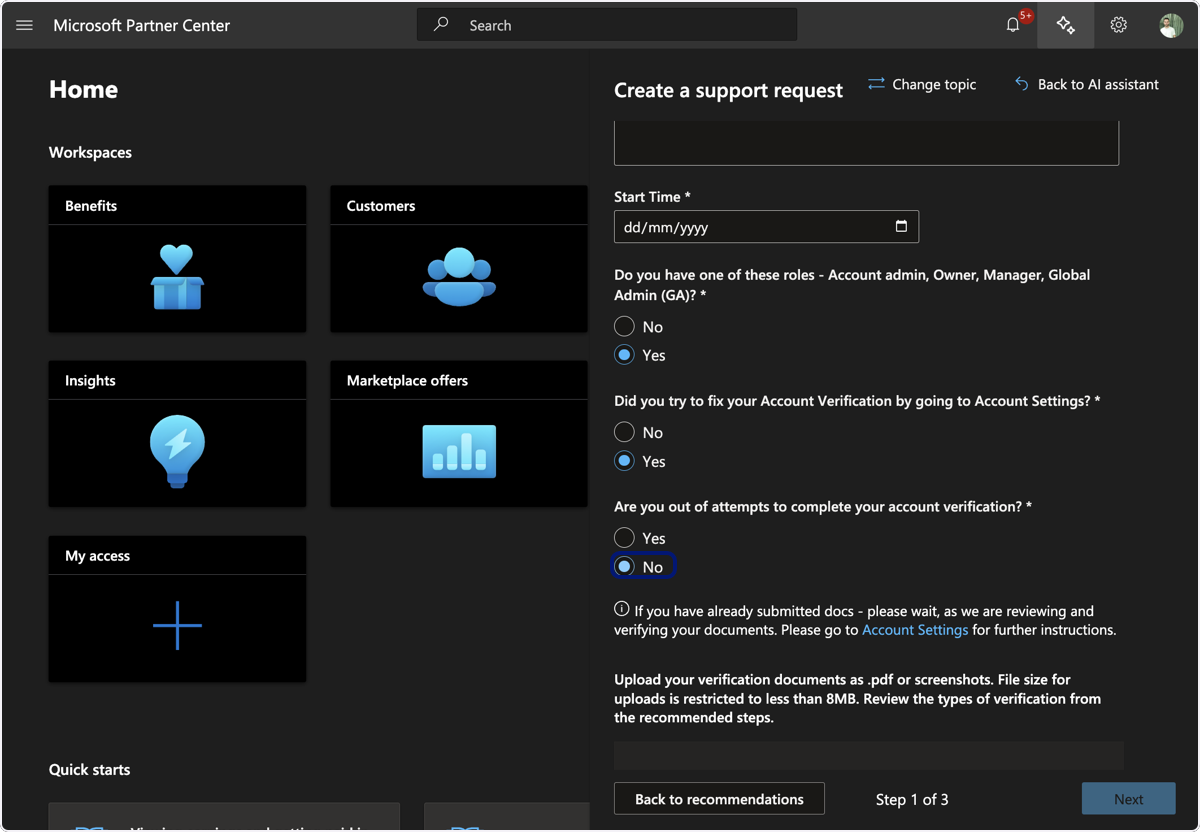
Task: Focus the Search box in header
Action: coord(607,25)
